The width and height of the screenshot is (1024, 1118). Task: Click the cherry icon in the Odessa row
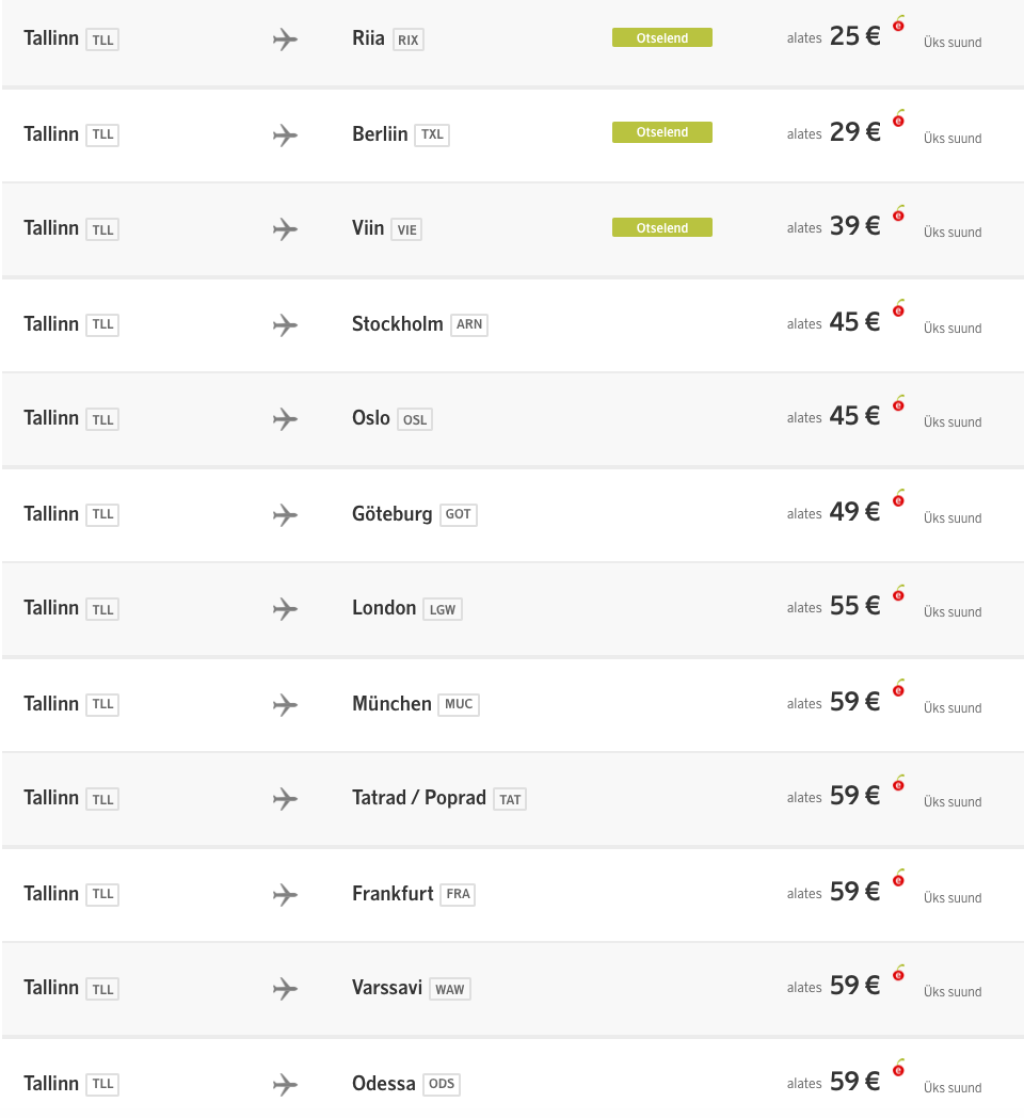click(x=898, y=1070)
